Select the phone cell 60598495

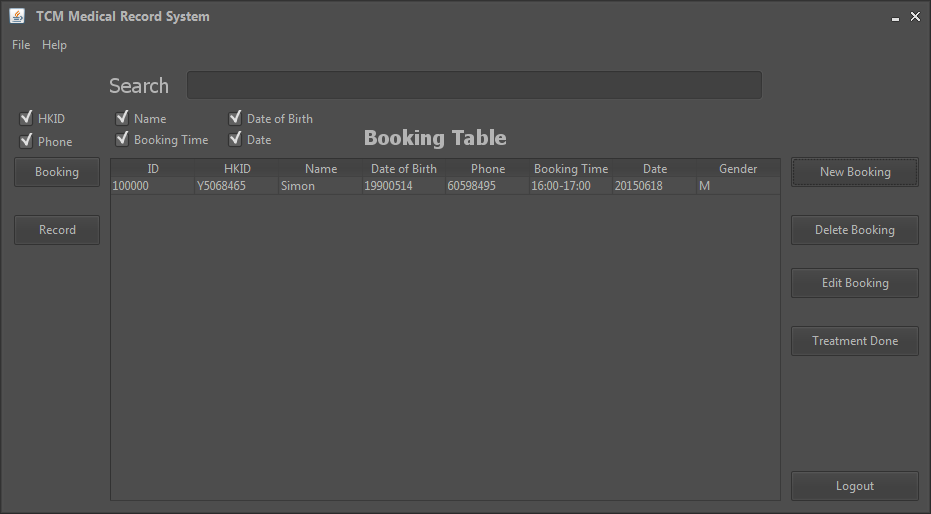(x=487, y=186)
